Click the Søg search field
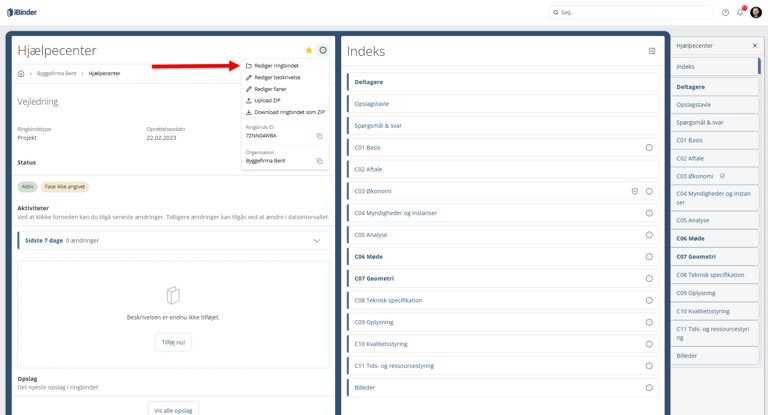This screenshot has height=415, width=768. point(630,12)
